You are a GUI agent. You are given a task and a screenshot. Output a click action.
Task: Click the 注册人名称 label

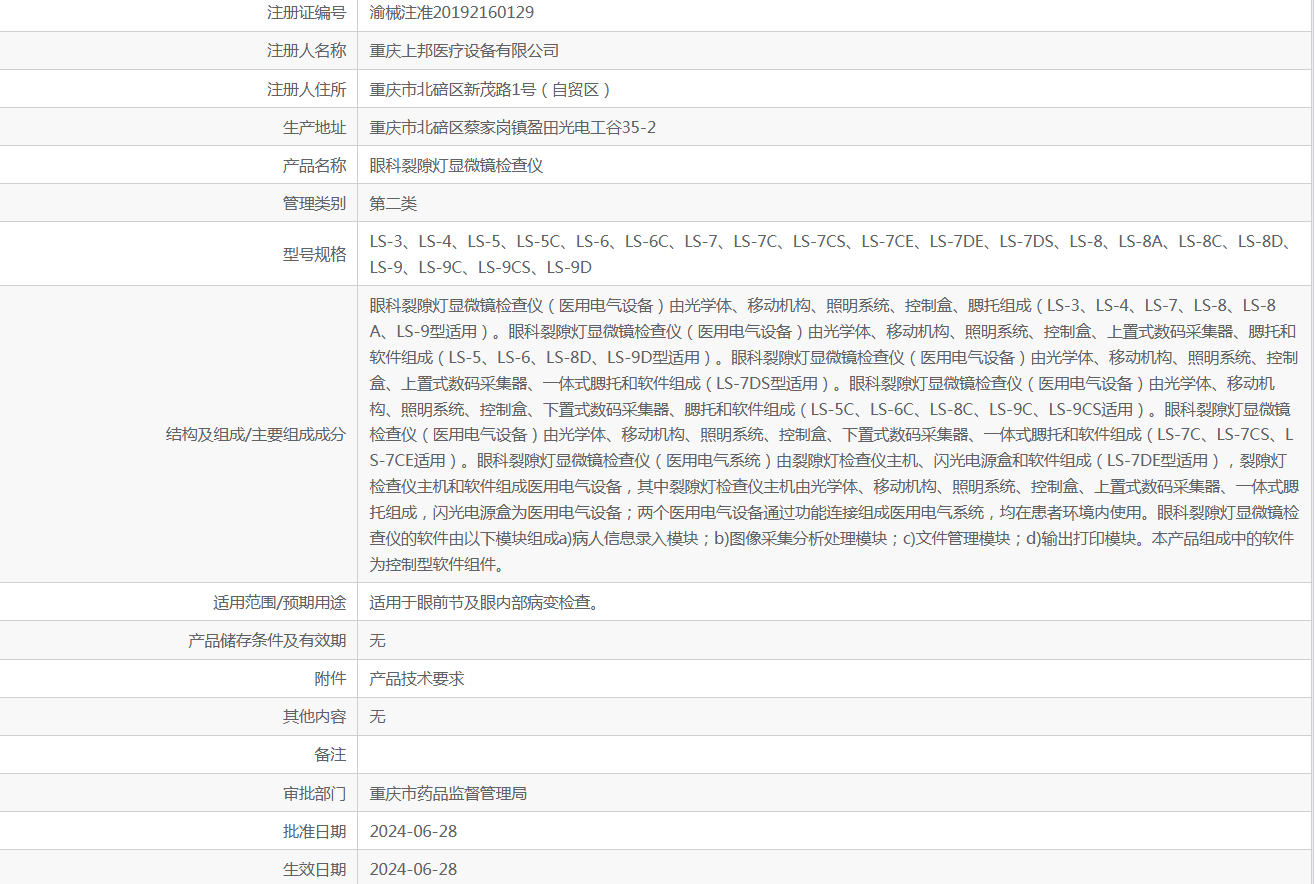[x=307, y=50]
